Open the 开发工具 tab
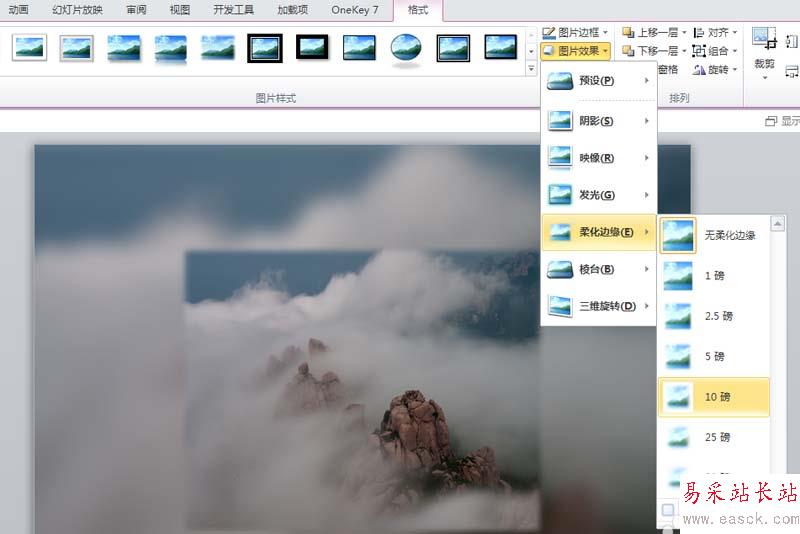800x534 pixels. [x=233, y=10]
